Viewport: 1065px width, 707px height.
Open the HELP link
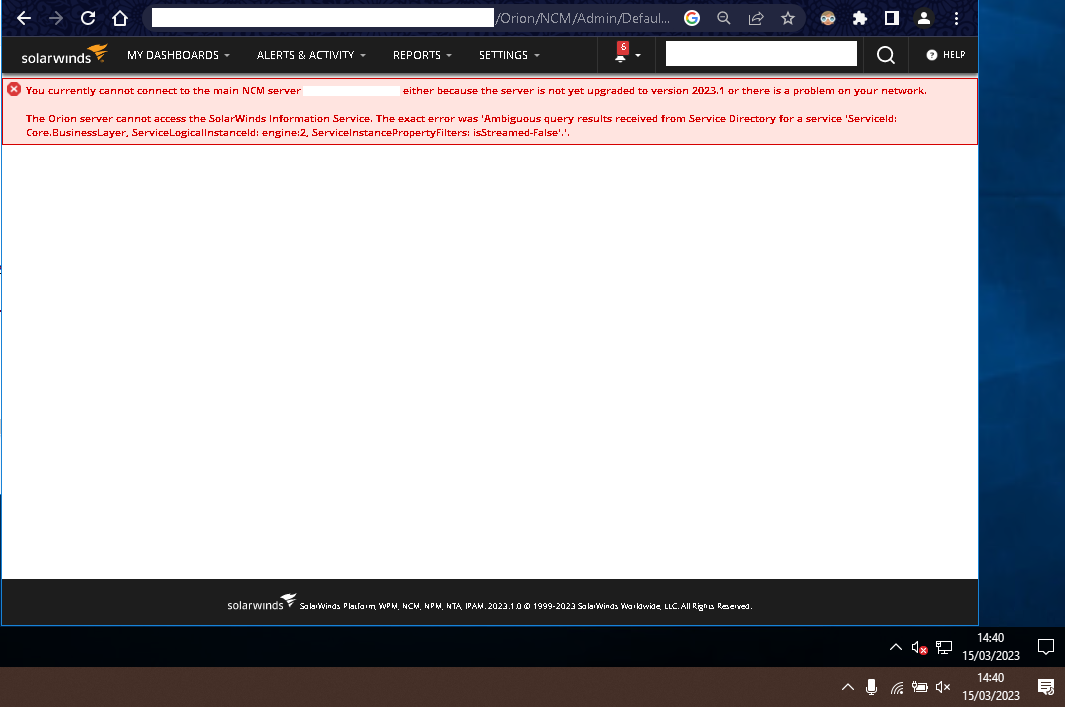(945, 55)
